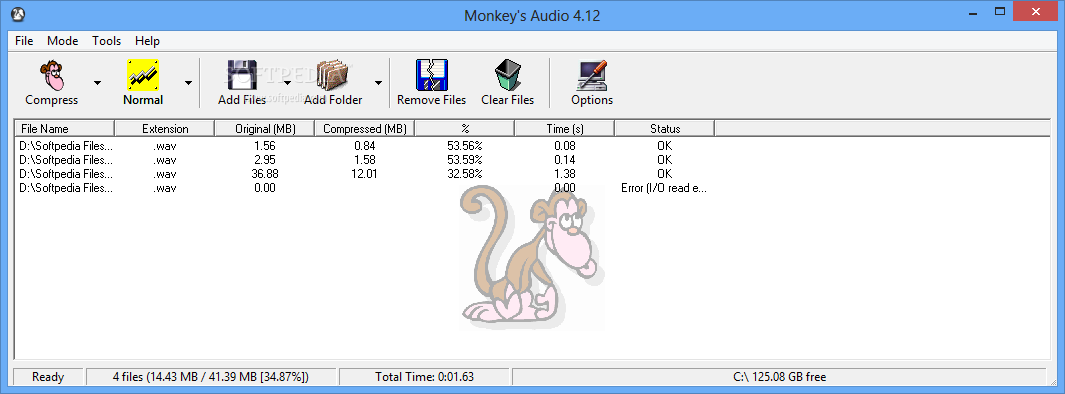Click the Add Folder icon

(333, 75)
